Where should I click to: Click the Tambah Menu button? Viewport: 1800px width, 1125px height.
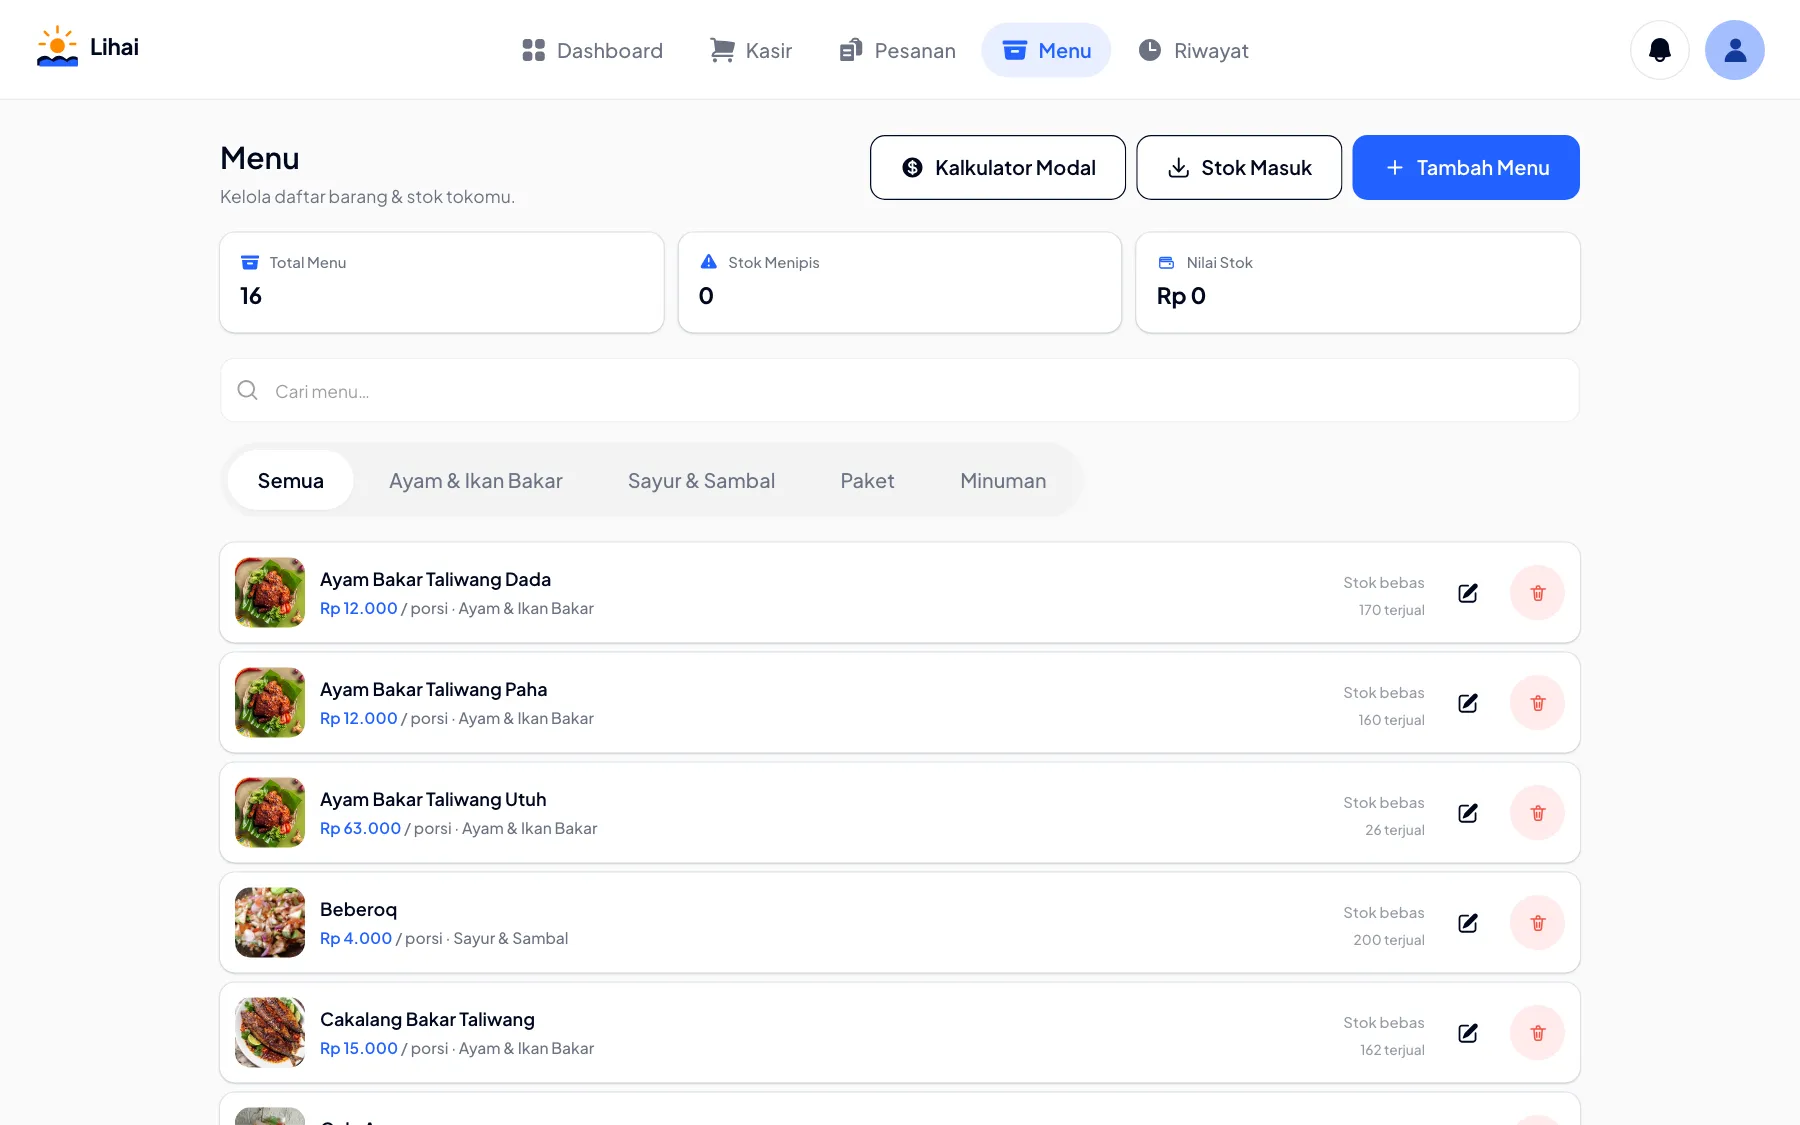click(1466, 167)
